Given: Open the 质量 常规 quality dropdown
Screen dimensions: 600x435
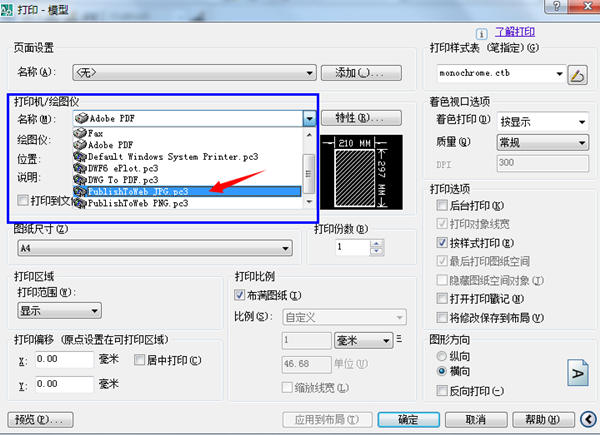Looking at the screenshot, I should (543, 143).
